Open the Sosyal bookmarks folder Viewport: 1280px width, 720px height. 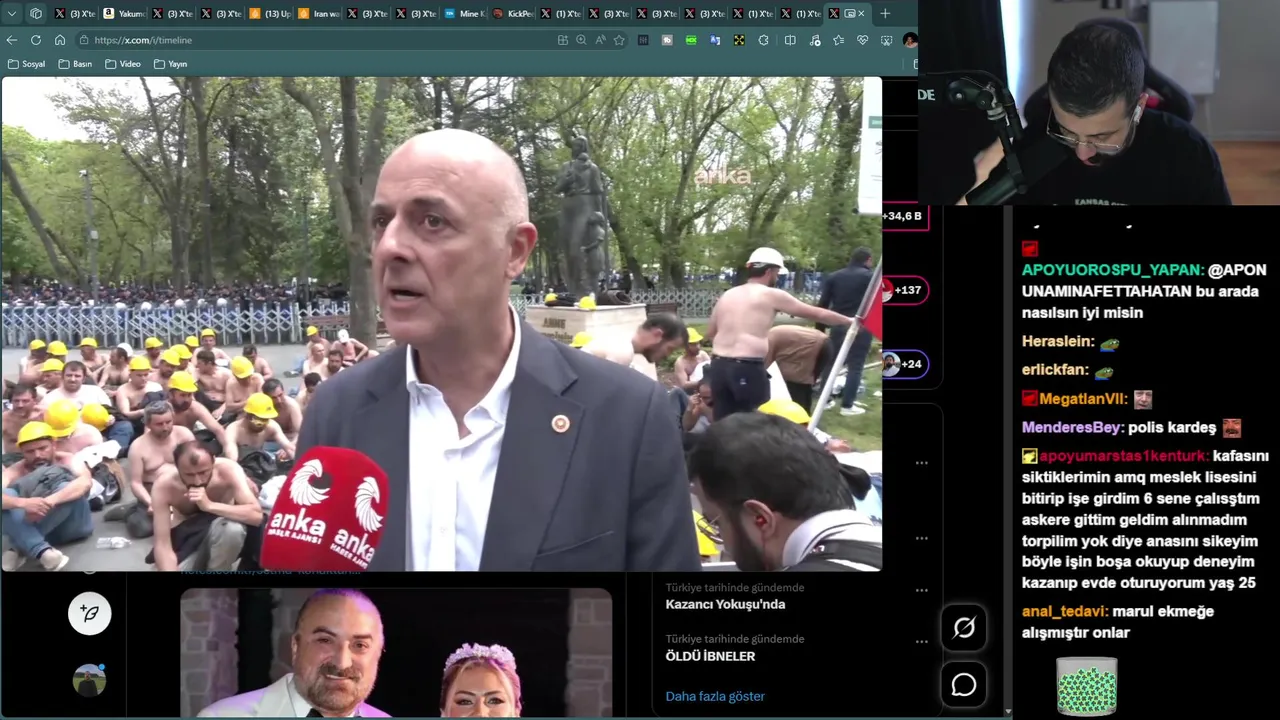[26, 64]
